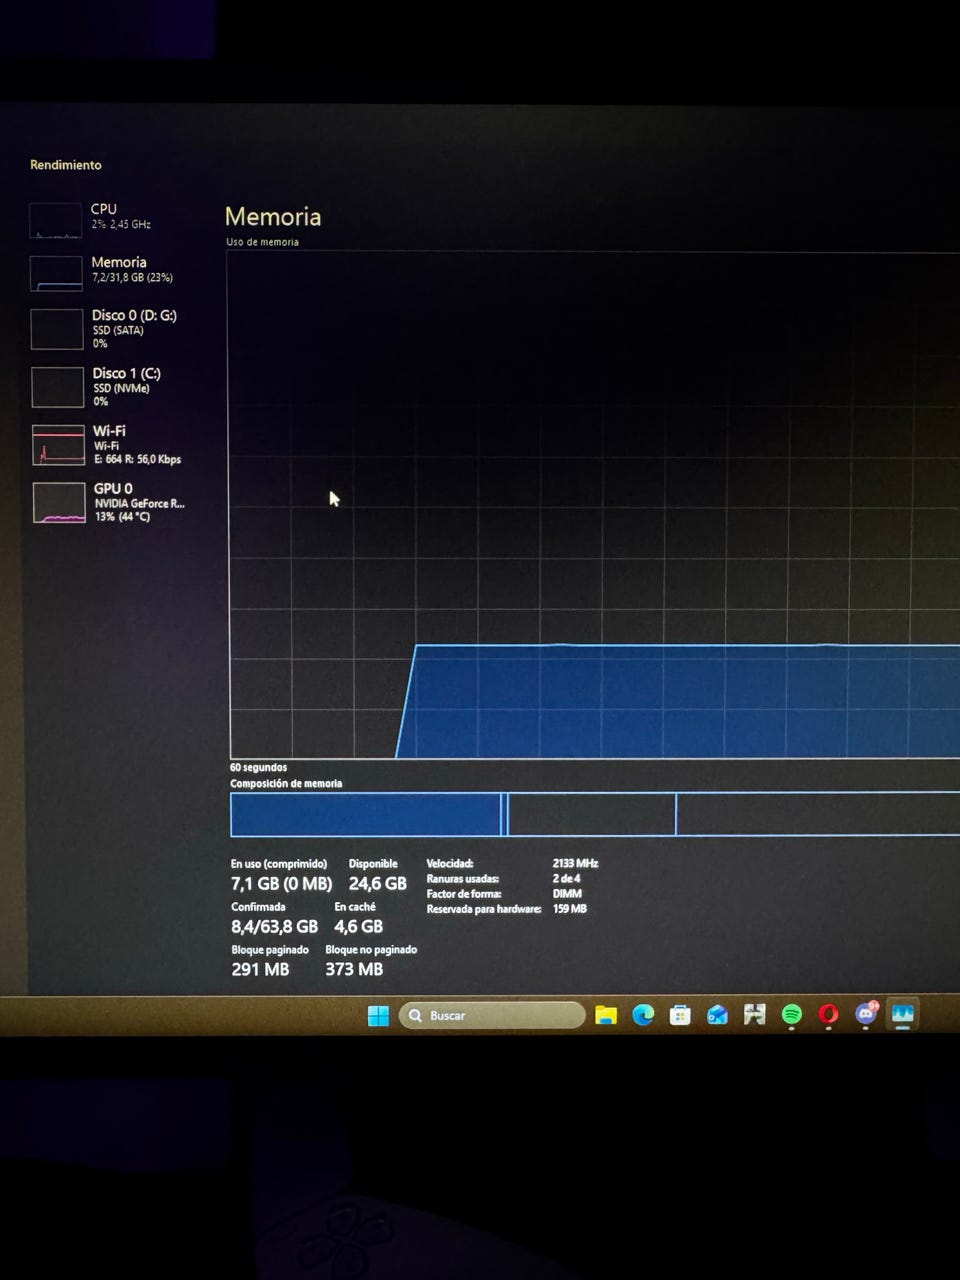Open Opera browser from the taskbar
960x1280 pixels.
[828, 1015]
